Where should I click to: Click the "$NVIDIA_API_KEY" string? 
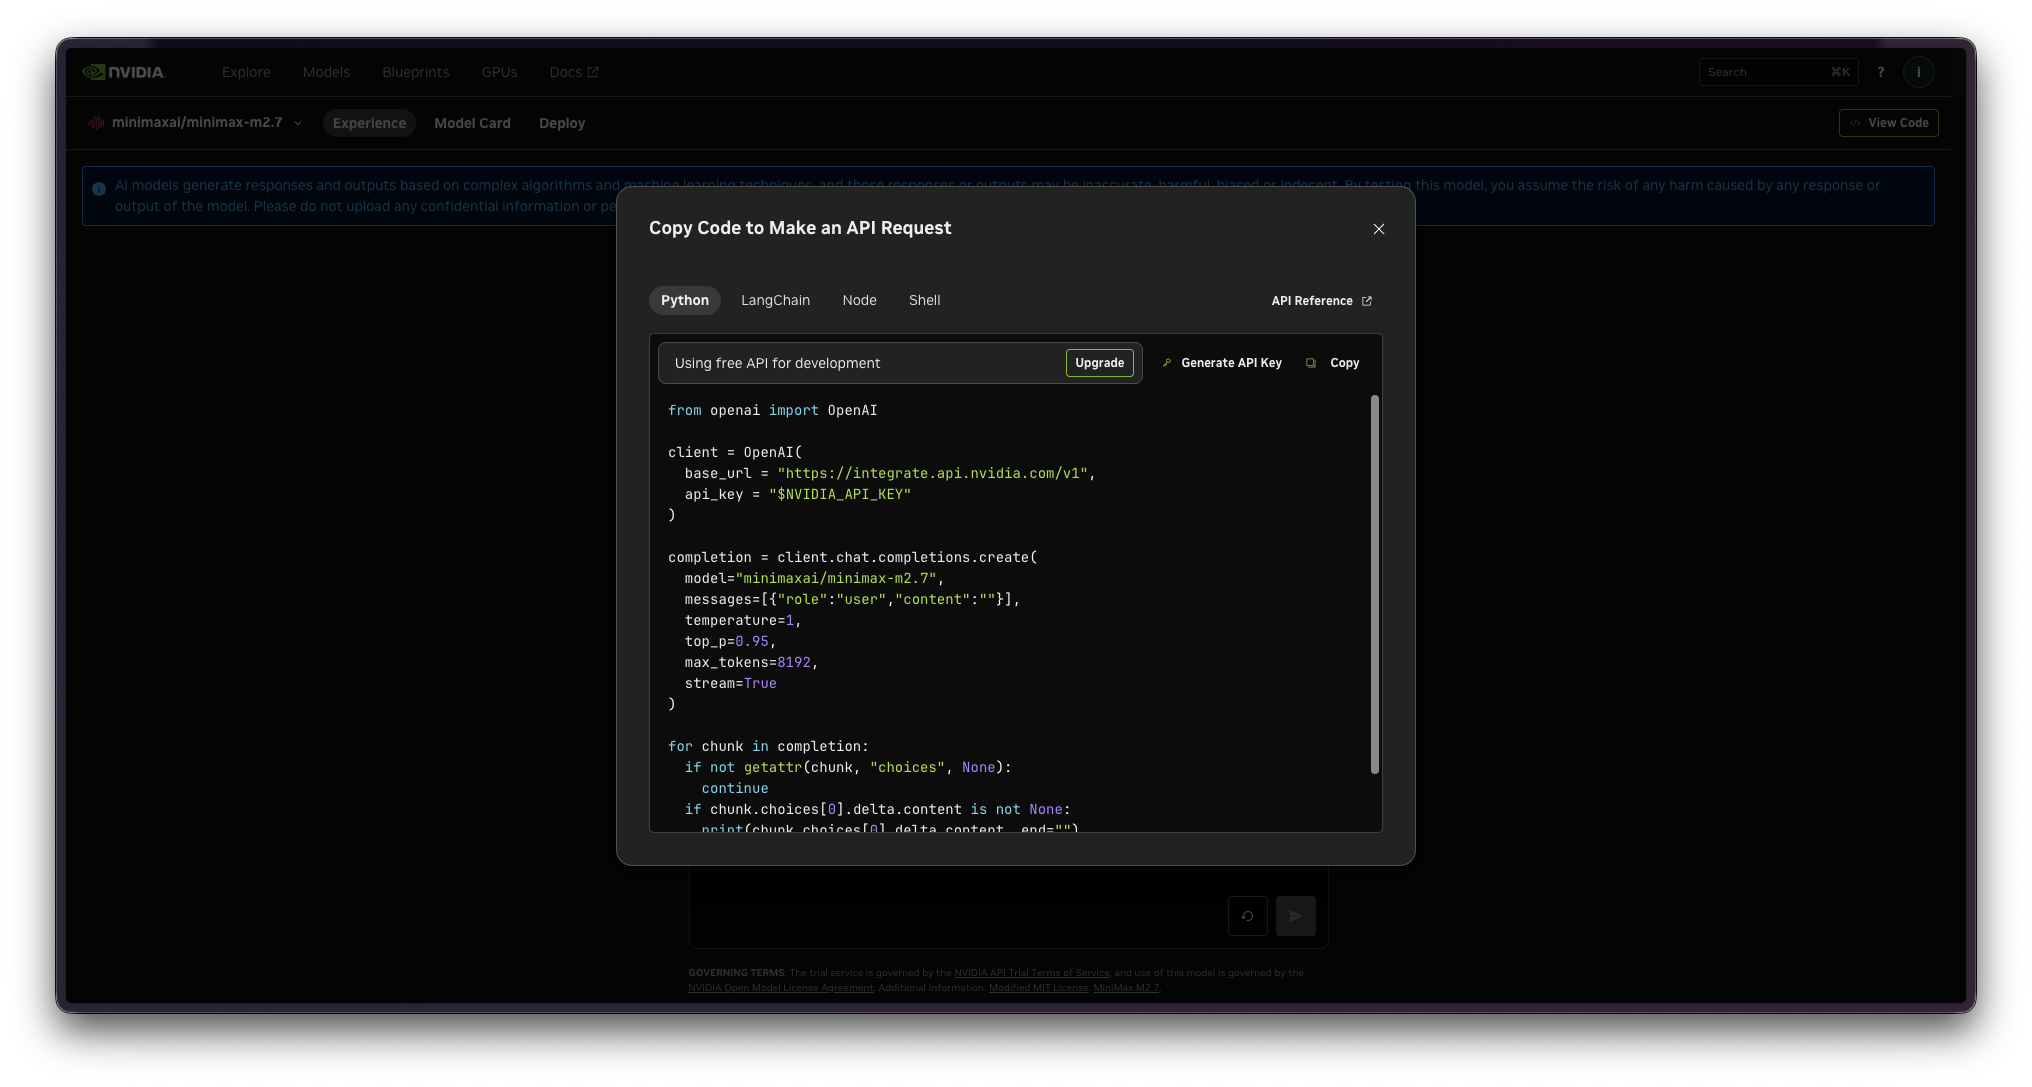[x=839, y=494]
